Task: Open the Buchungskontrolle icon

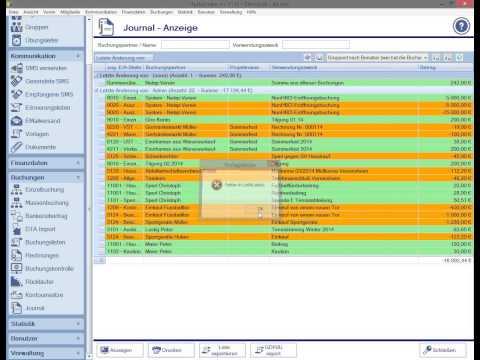Action: [17, 268]
